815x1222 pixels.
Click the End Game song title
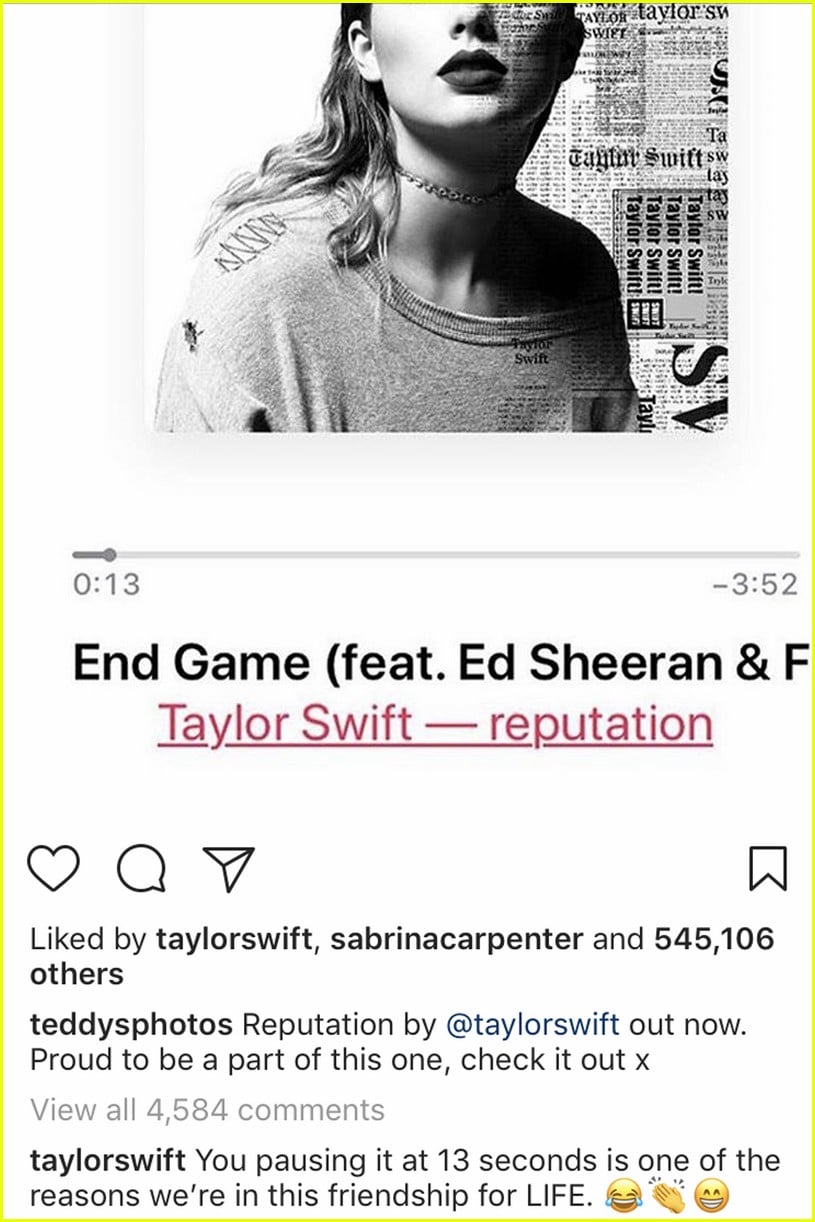pos(439,664)
